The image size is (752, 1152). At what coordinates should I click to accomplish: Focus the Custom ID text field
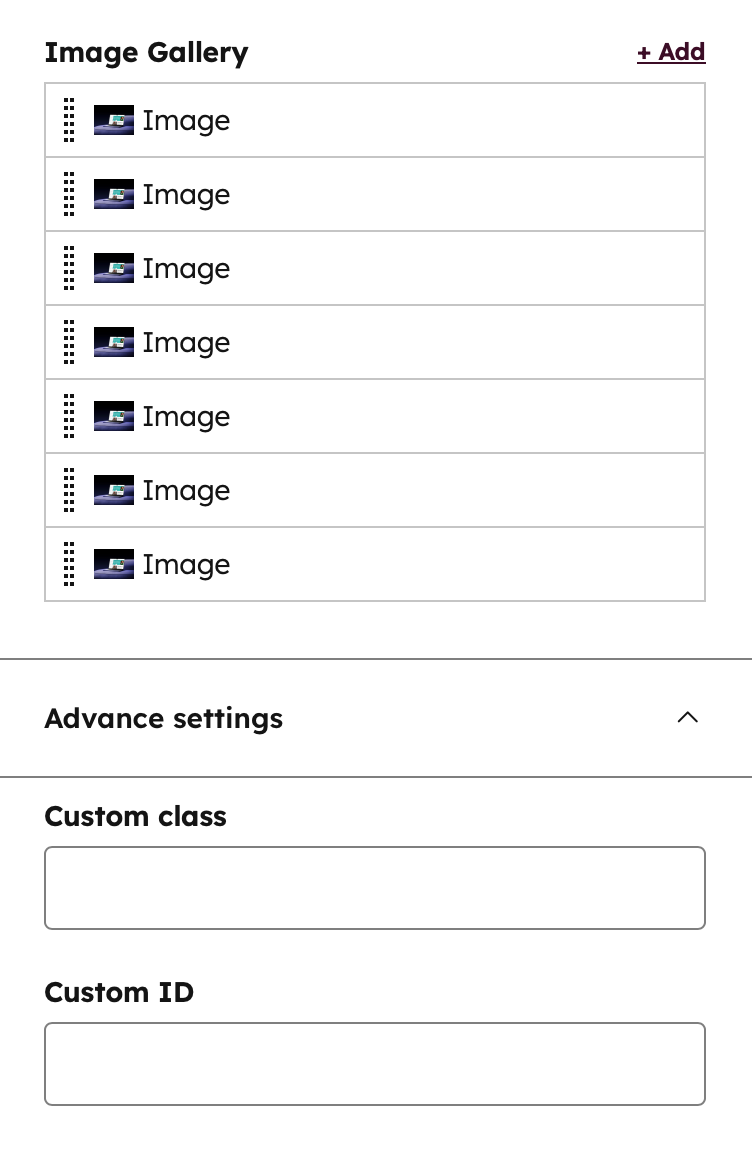[375, 1064]
